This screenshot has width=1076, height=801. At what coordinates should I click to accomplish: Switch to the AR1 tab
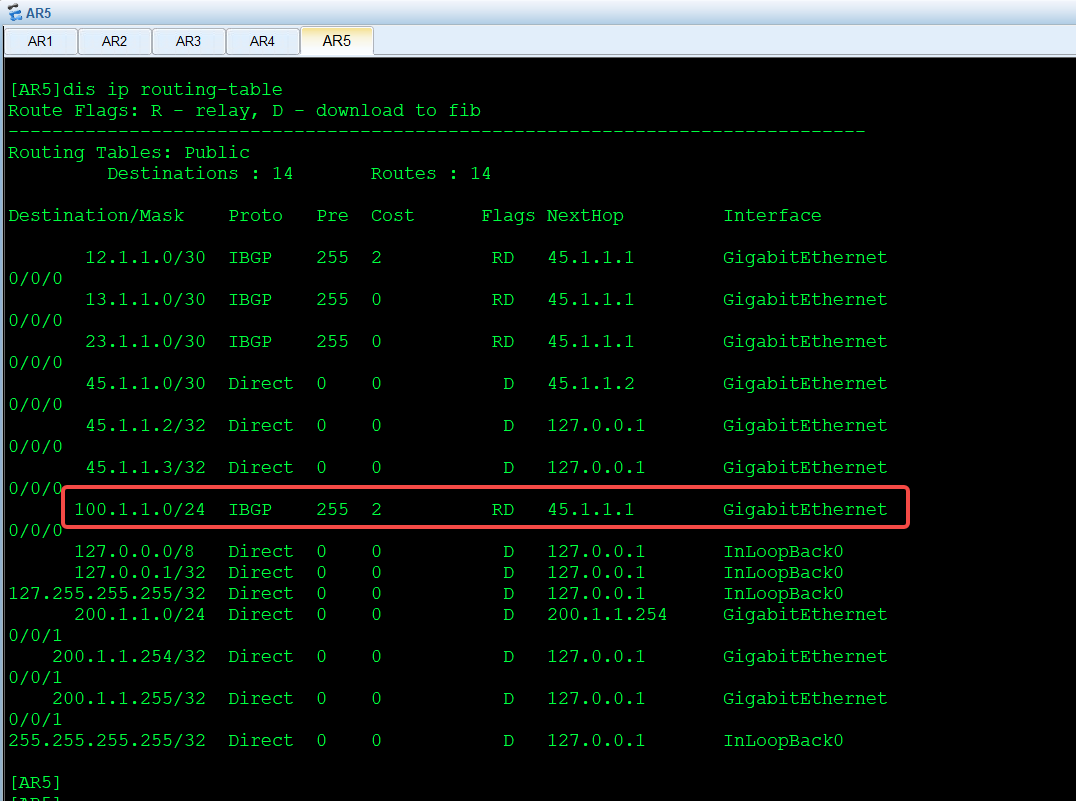(40, 41)
